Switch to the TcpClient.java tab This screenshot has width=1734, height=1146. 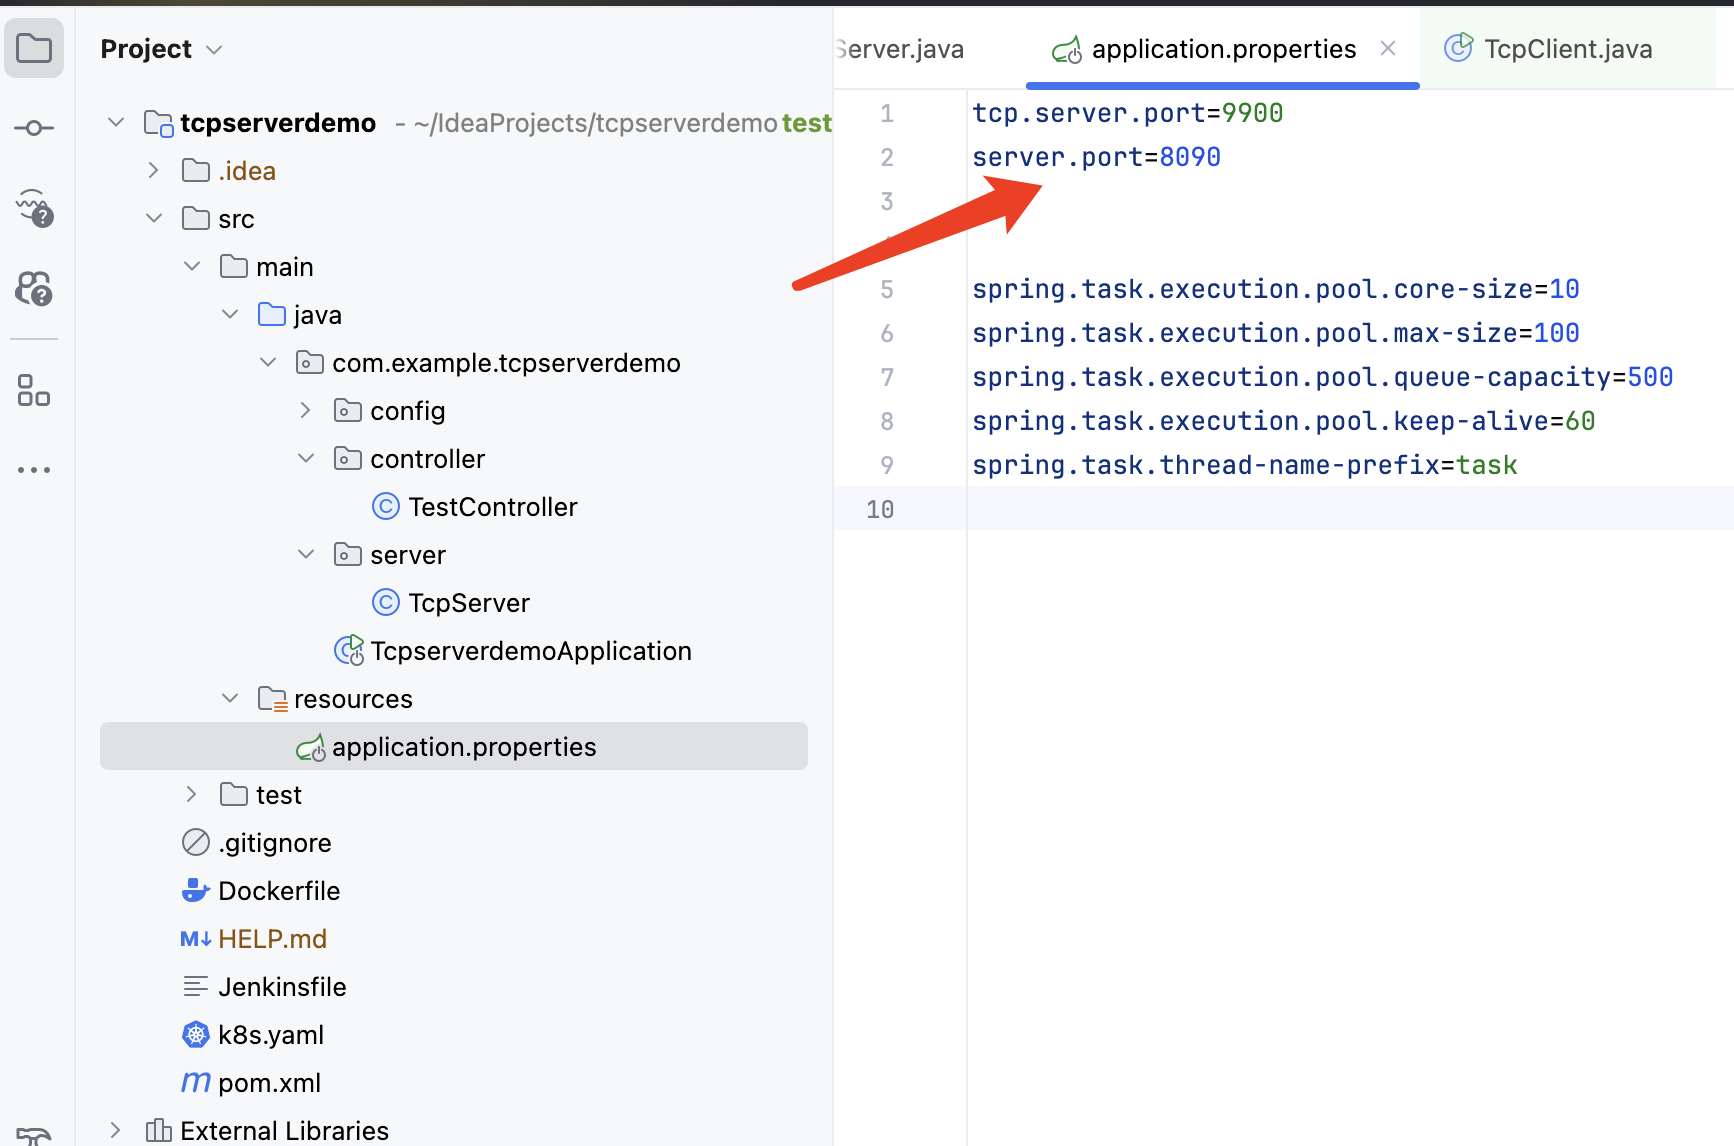point(1566,49)
